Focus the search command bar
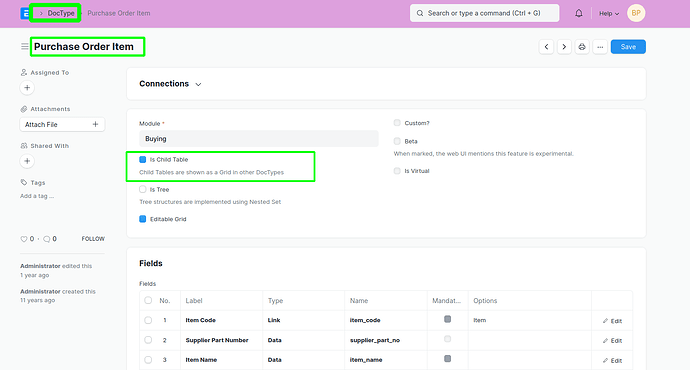The image size is (690, 370). (484, 13)
